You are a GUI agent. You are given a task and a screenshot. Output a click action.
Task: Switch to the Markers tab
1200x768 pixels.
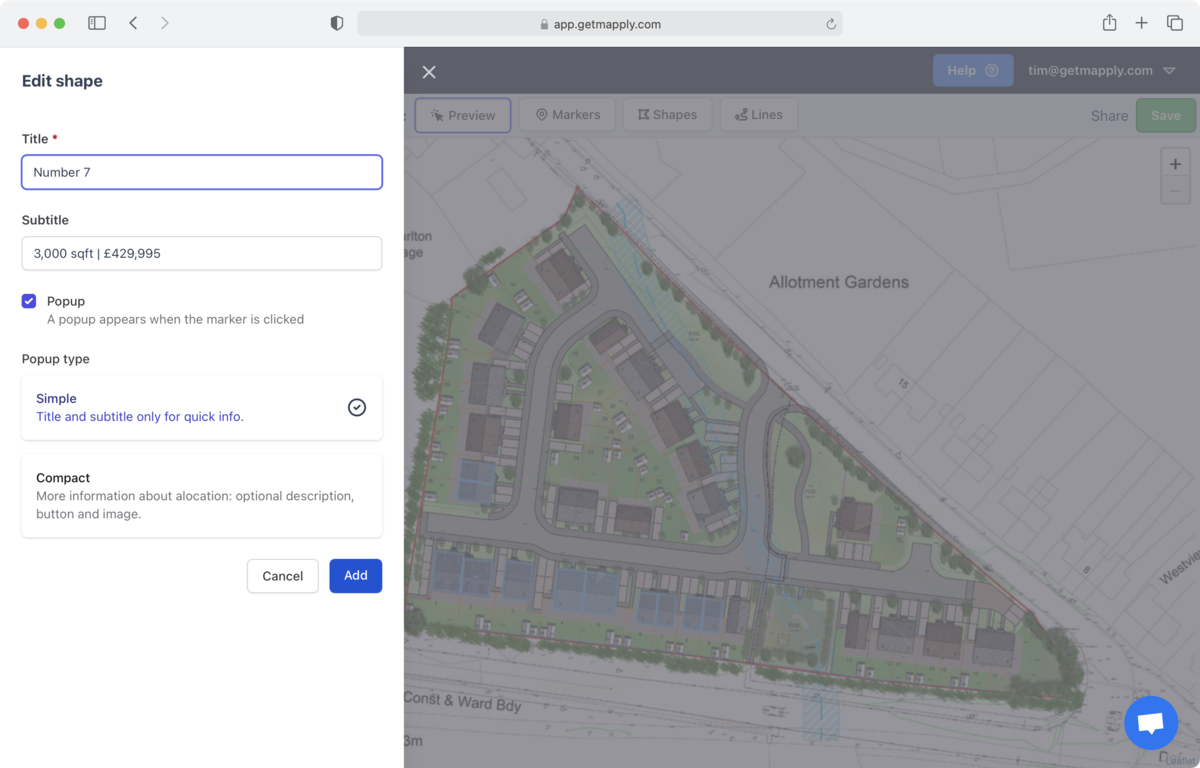tap(567, 114)
